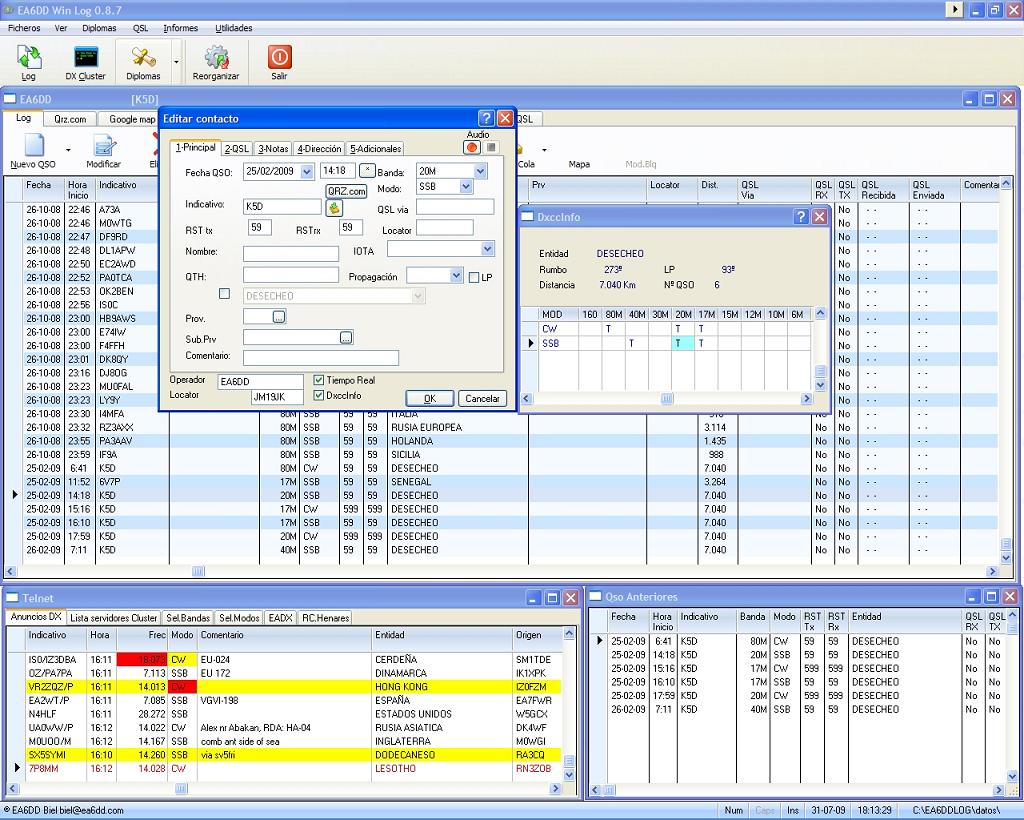Screen dimensions: 1024x820
Task: Click the QRZ.com button in dialog
Action: tap(346, 191)
